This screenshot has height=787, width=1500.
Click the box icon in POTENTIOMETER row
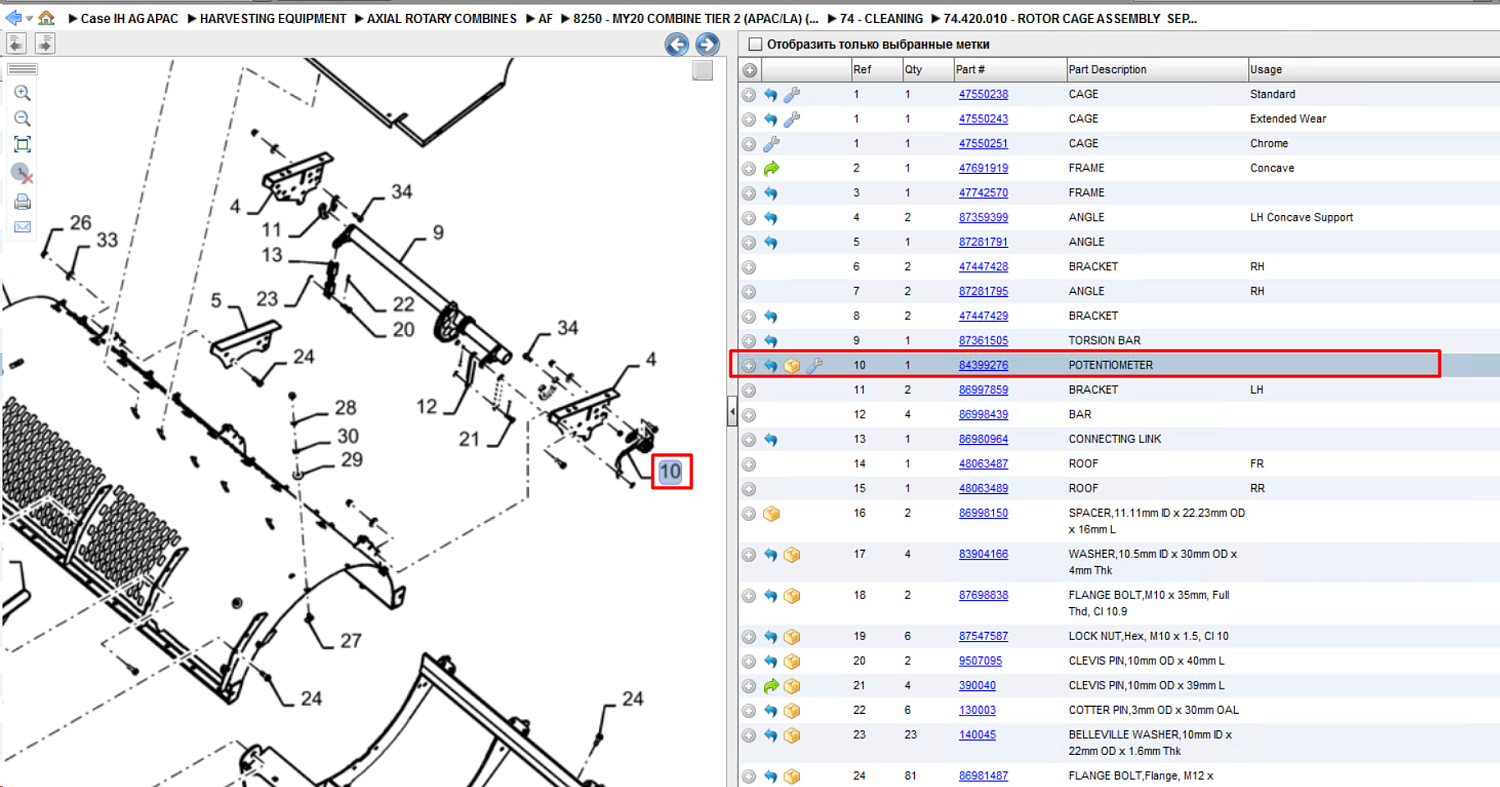(792, 366)
